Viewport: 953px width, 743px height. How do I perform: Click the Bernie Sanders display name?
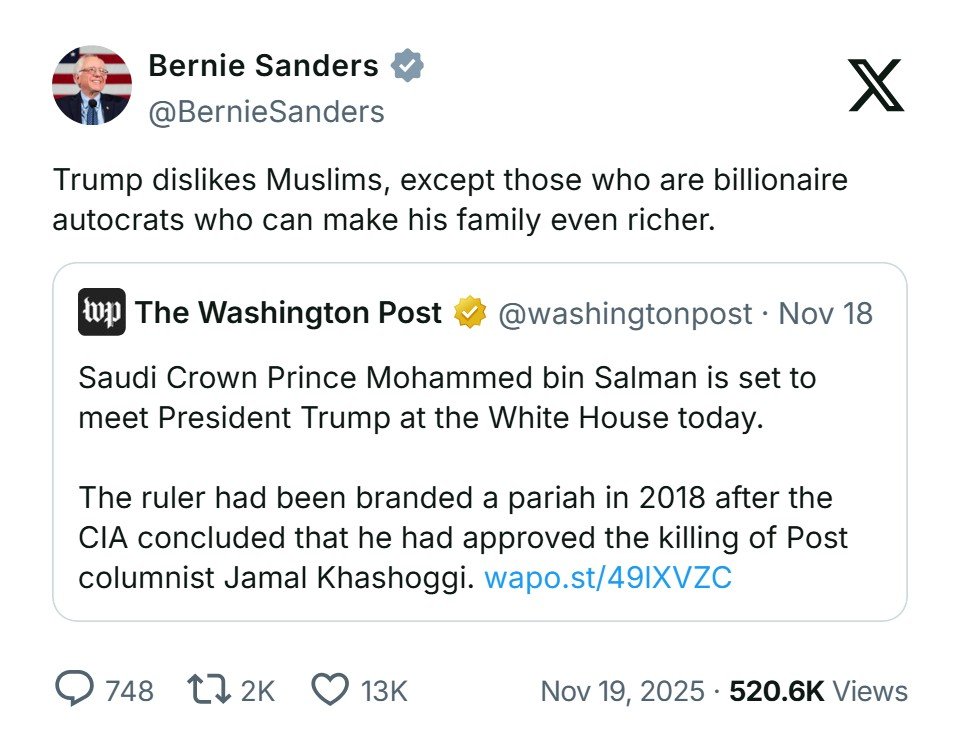coord(263,67)
